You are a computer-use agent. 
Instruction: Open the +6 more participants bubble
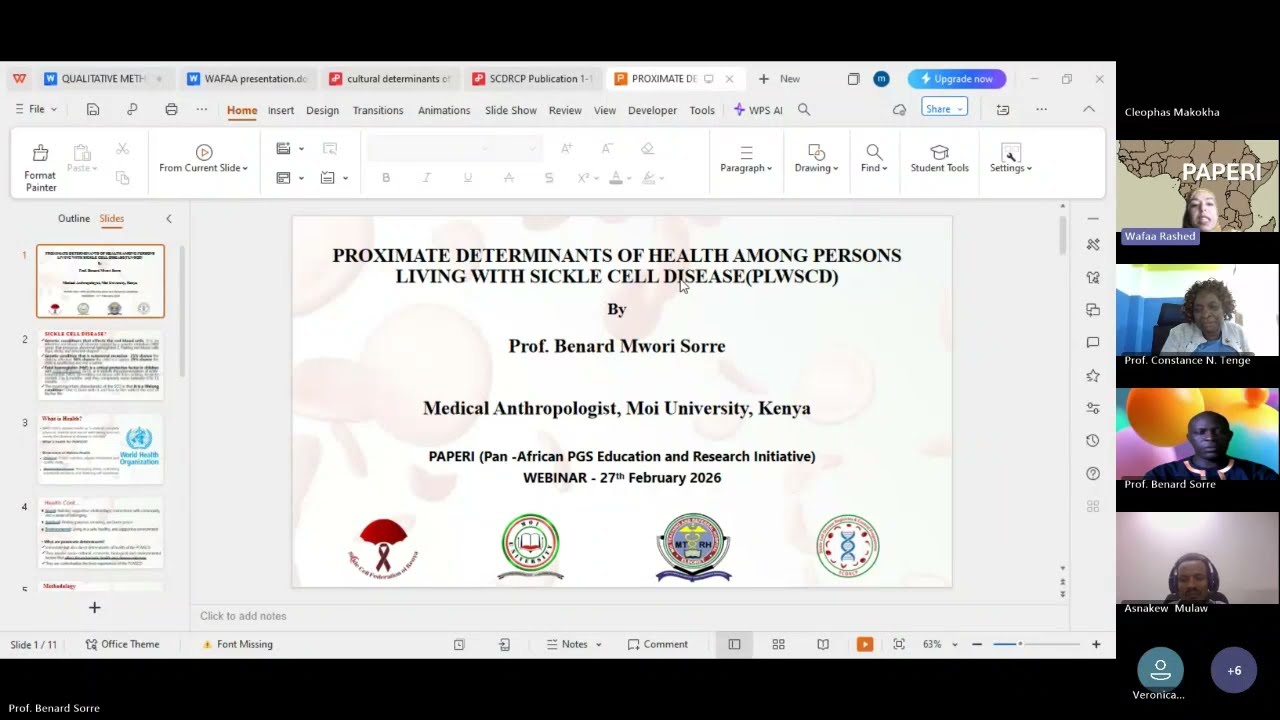point(1234,671)
